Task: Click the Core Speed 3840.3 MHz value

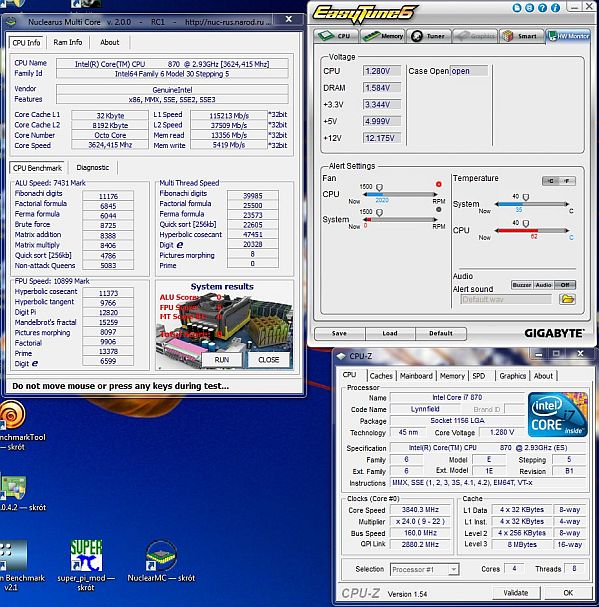Action: [420, 510]
